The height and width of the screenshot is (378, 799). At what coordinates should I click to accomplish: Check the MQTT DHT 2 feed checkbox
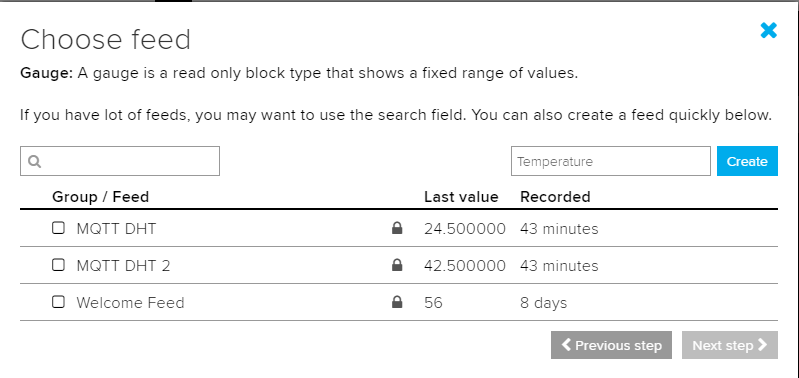tap(59, 265)
